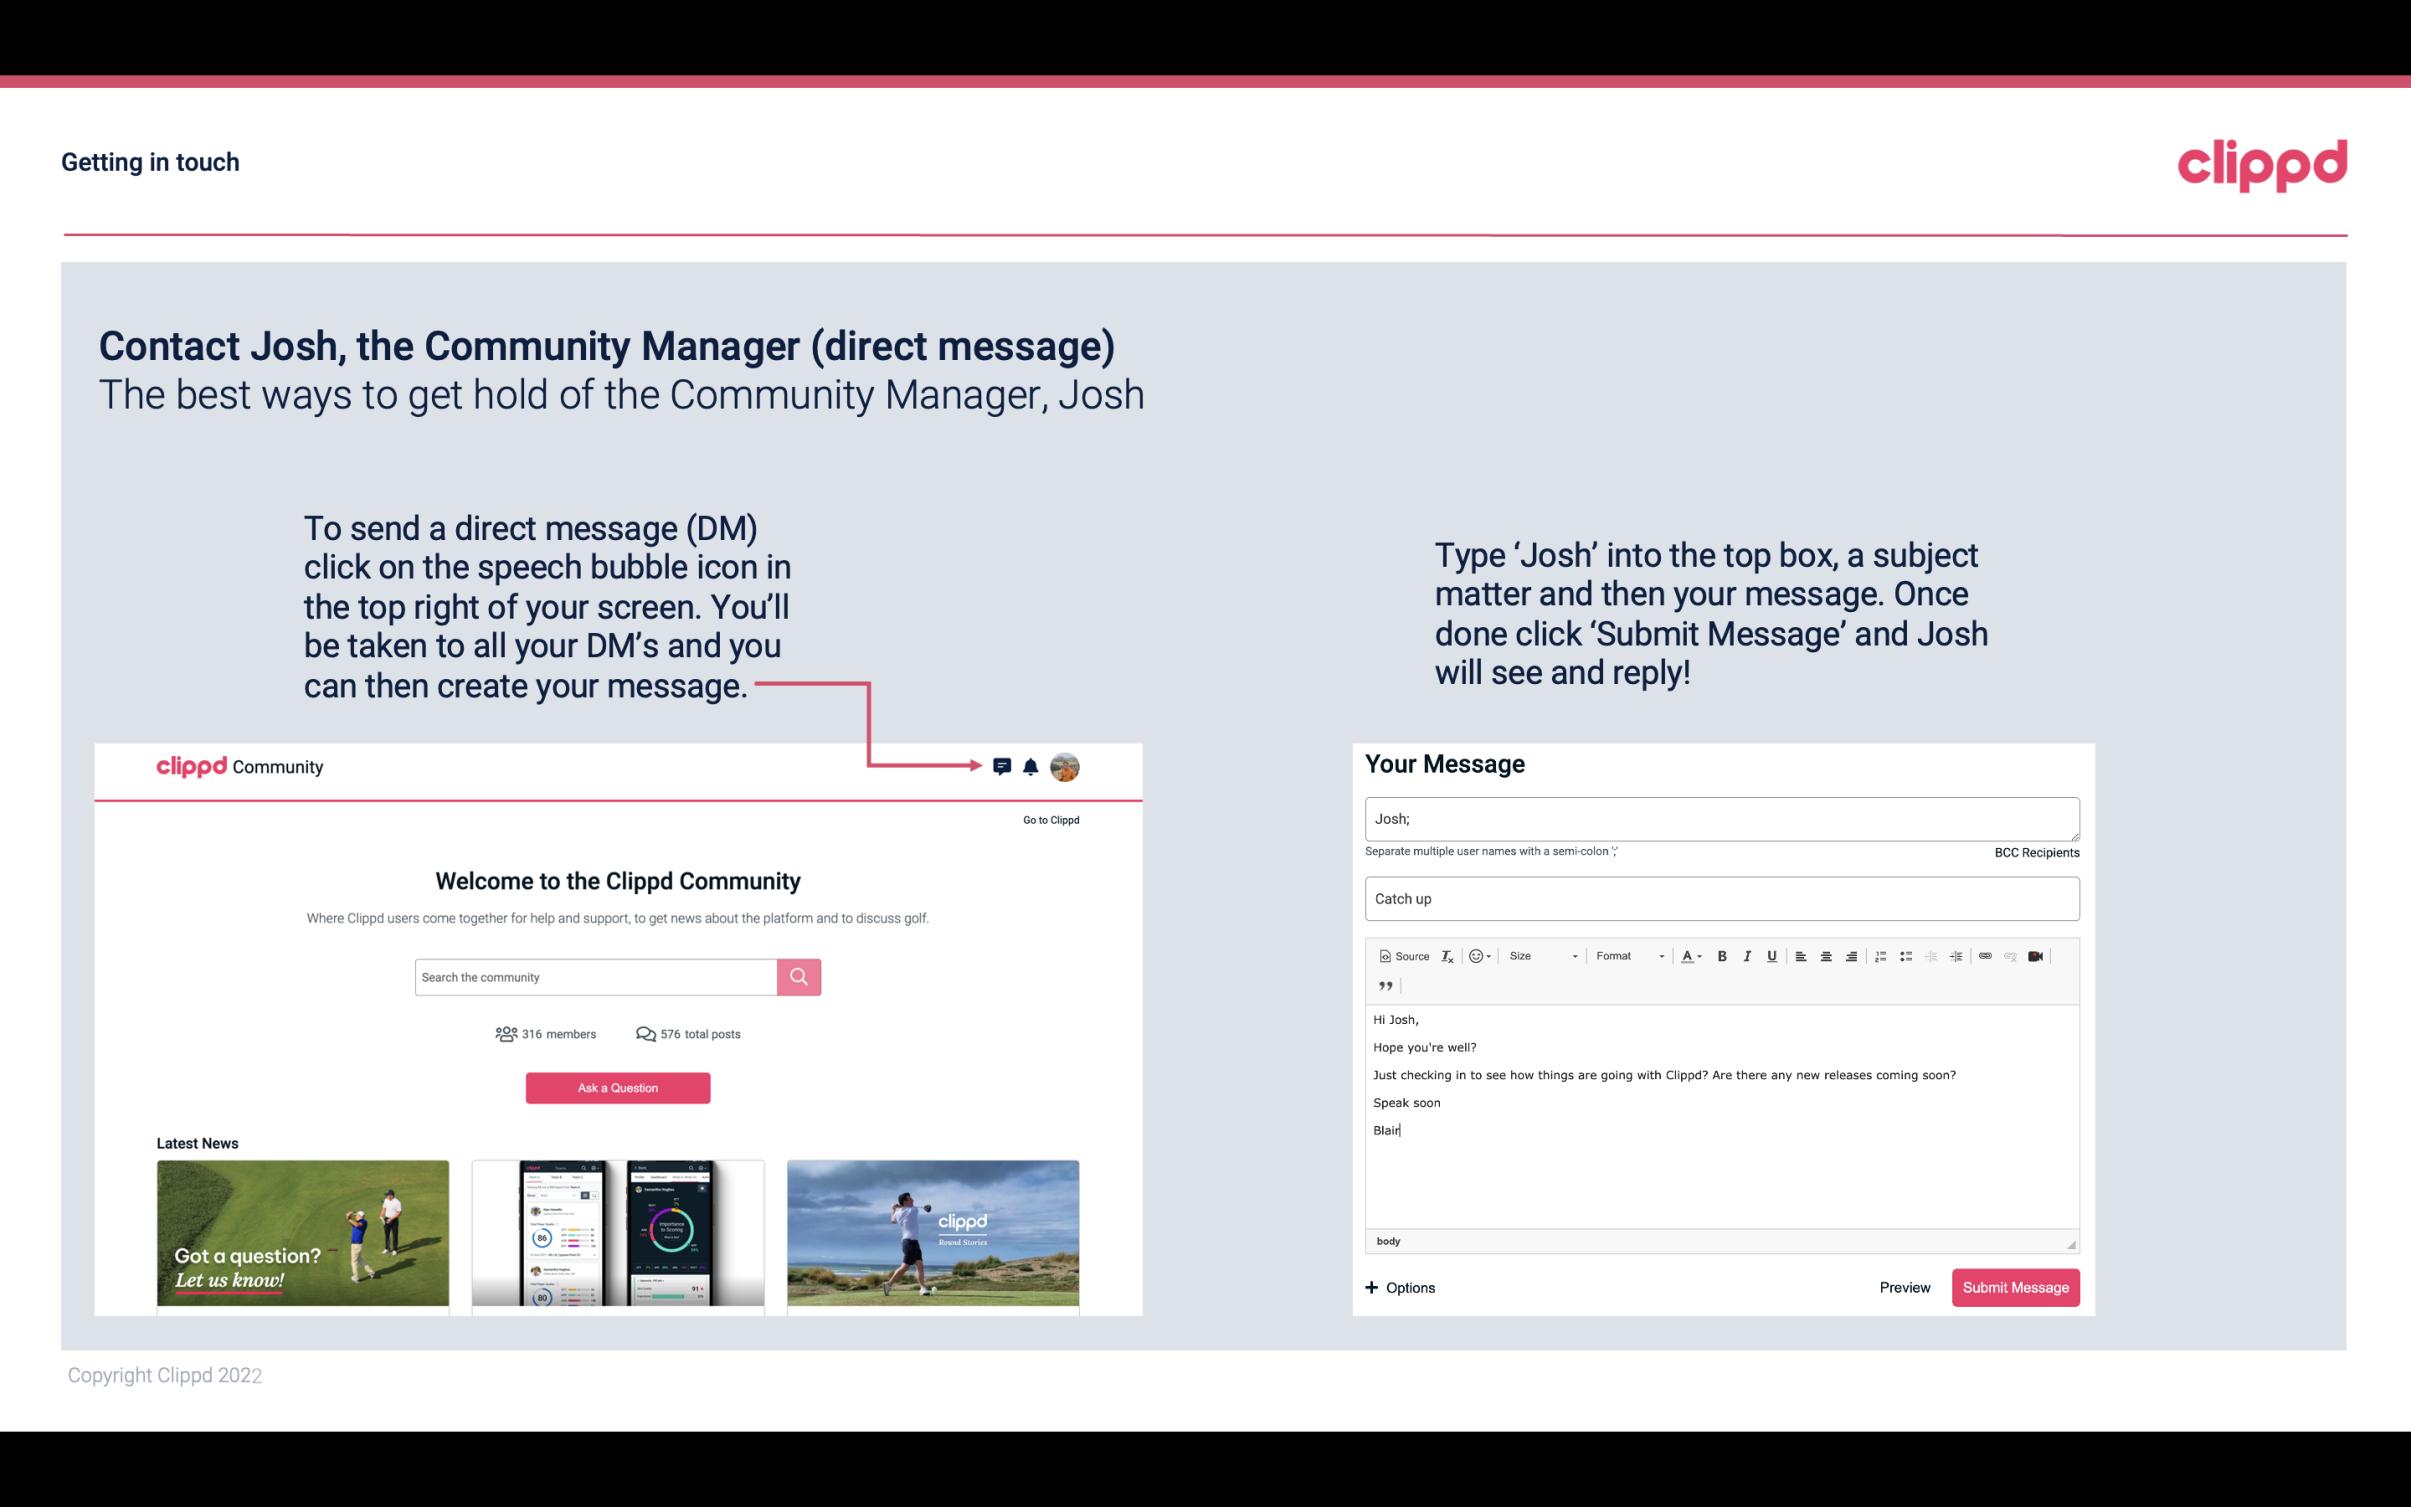Click the bold formatting B icon

tap(1720, 955)
